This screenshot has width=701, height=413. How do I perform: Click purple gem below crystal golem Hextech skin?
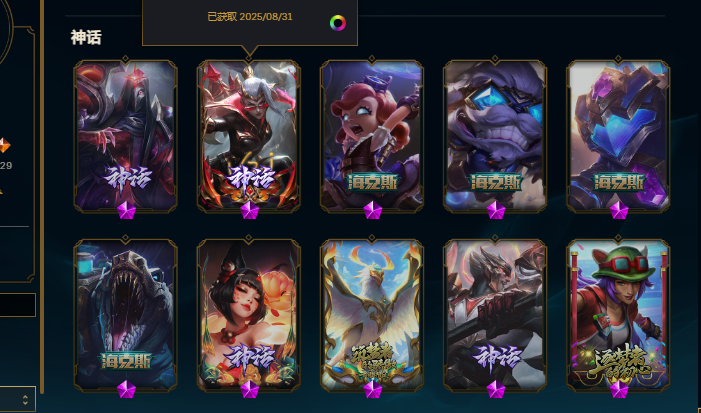(619, 211)
